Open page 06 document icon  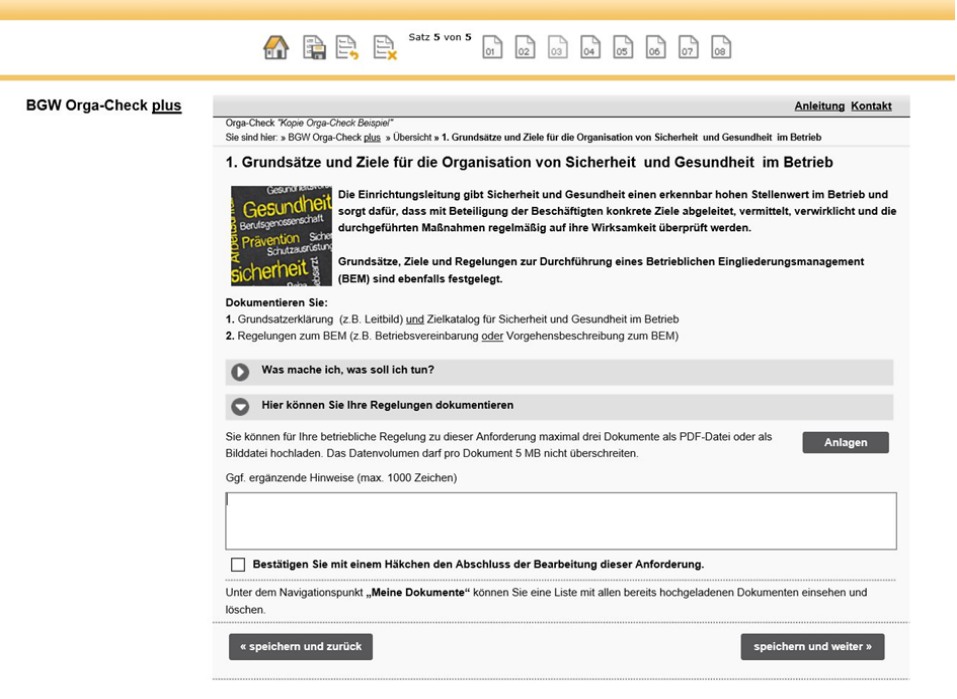point(655,48)
